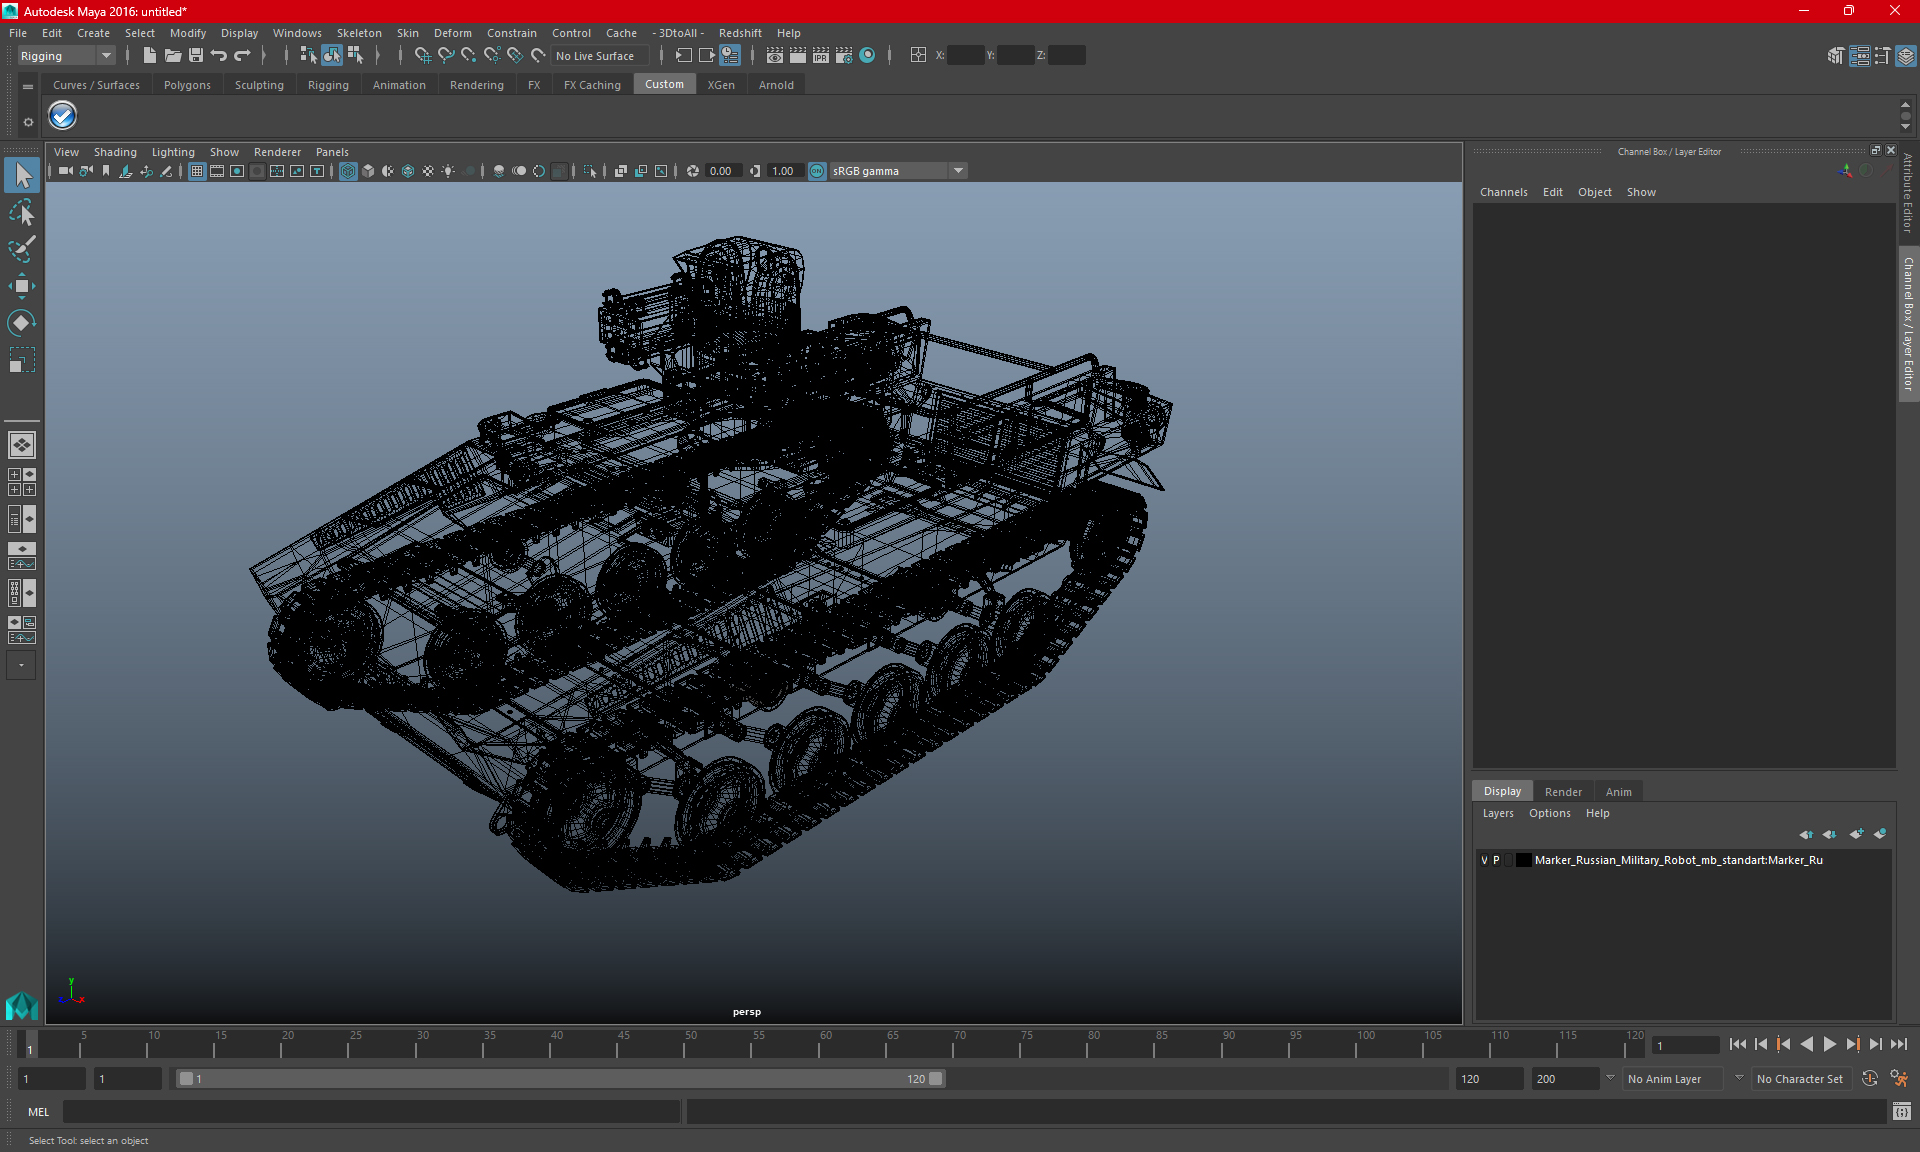Undo the last action
Viewport: 1920px width, 1152px height.
[218, 56]
